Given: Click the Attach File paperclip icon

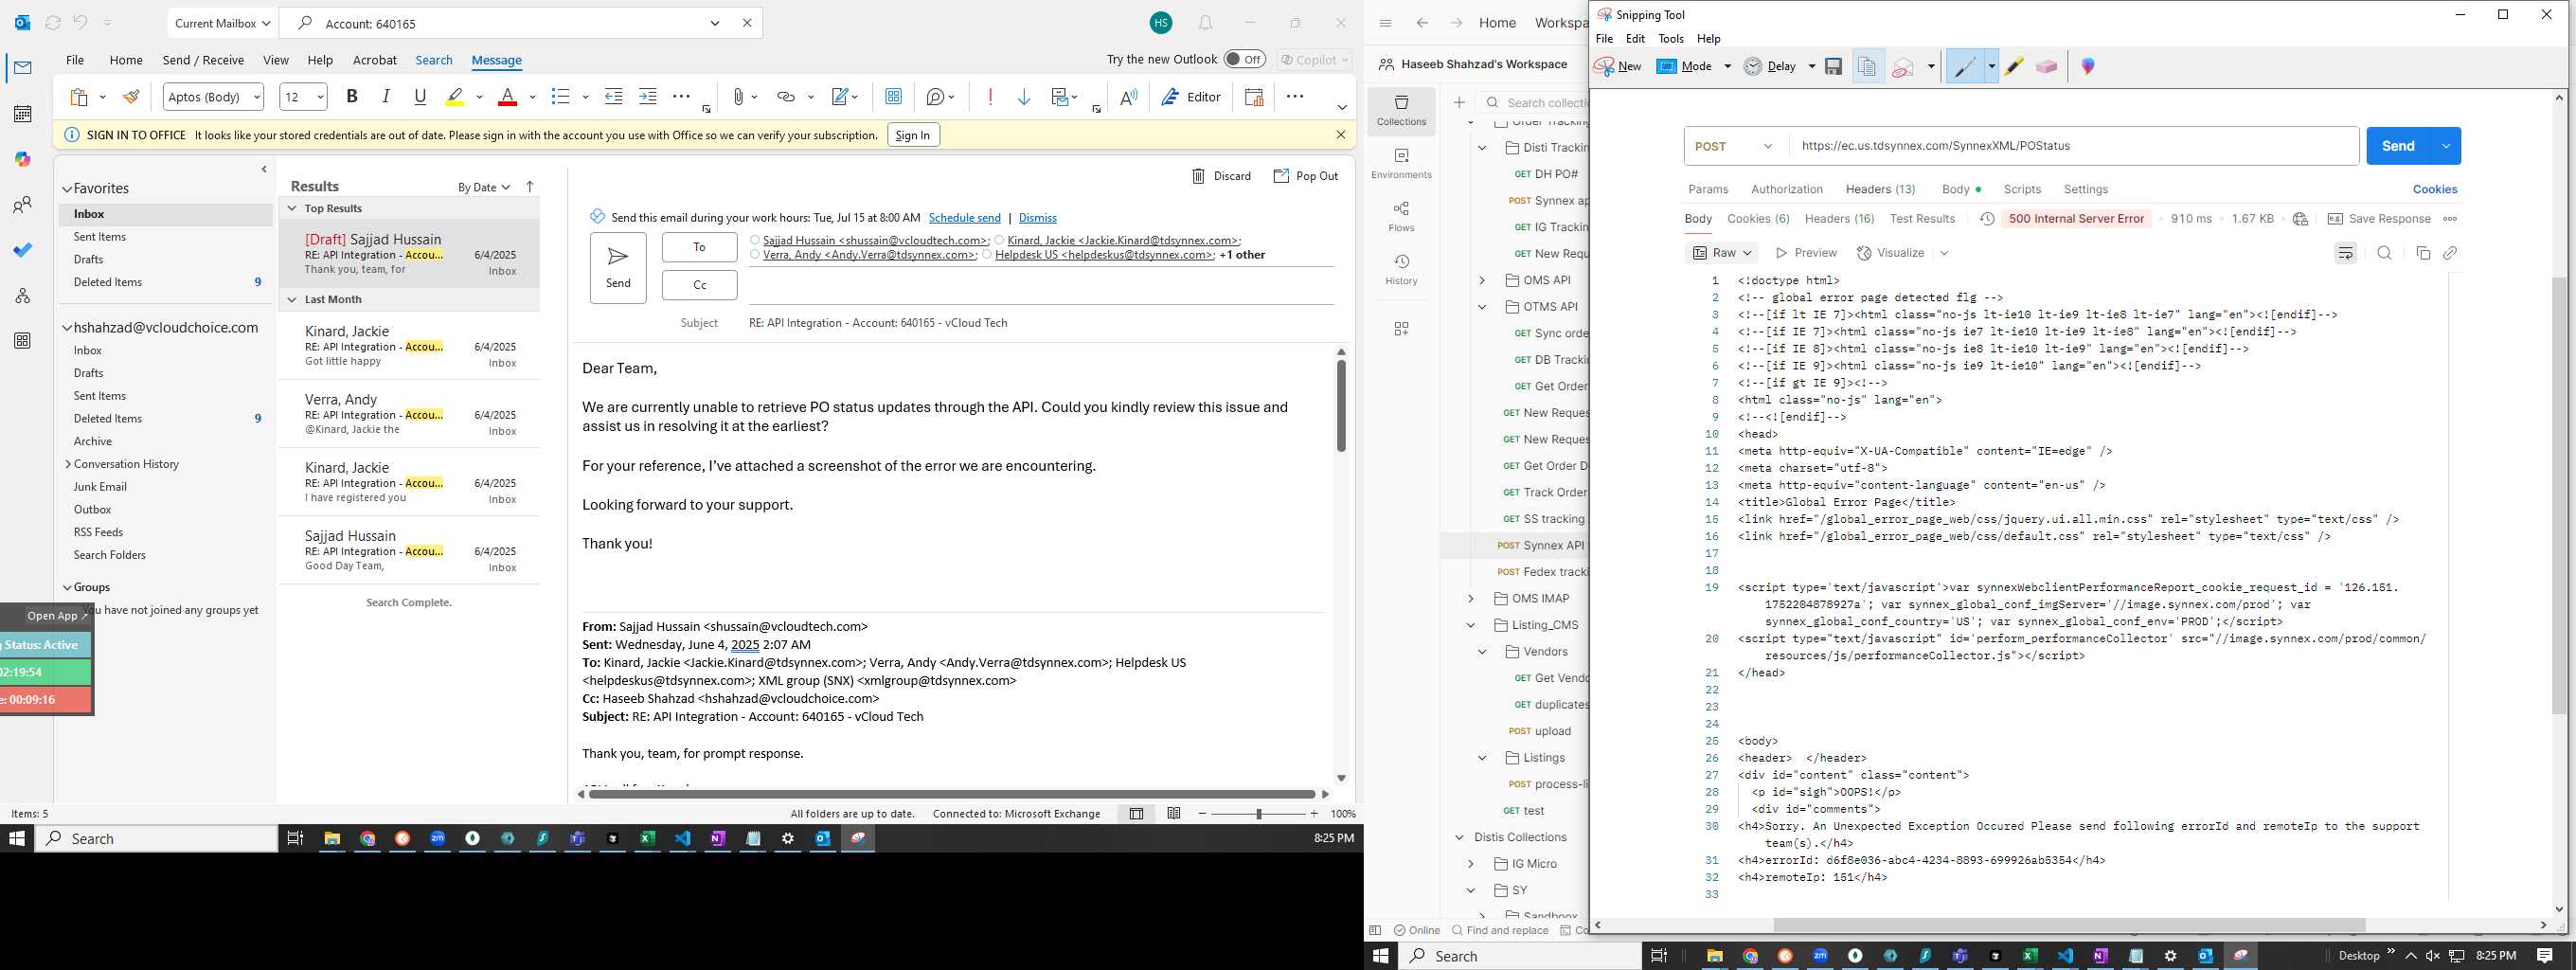Looking at the screenshot, I should coord(738,97).
